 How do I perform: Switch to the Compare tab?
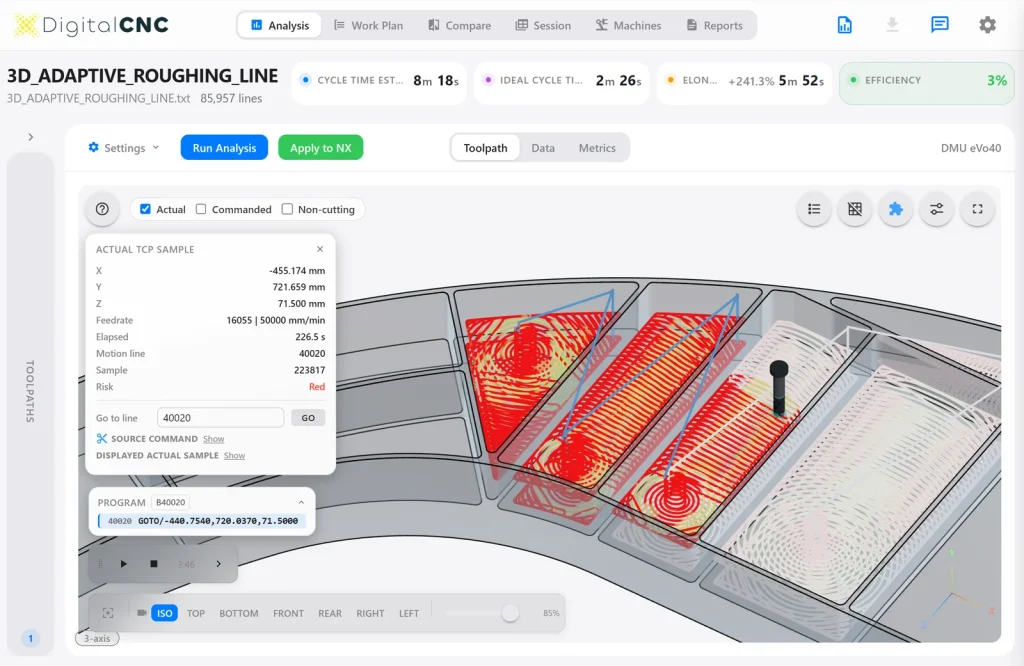[460, 25]
